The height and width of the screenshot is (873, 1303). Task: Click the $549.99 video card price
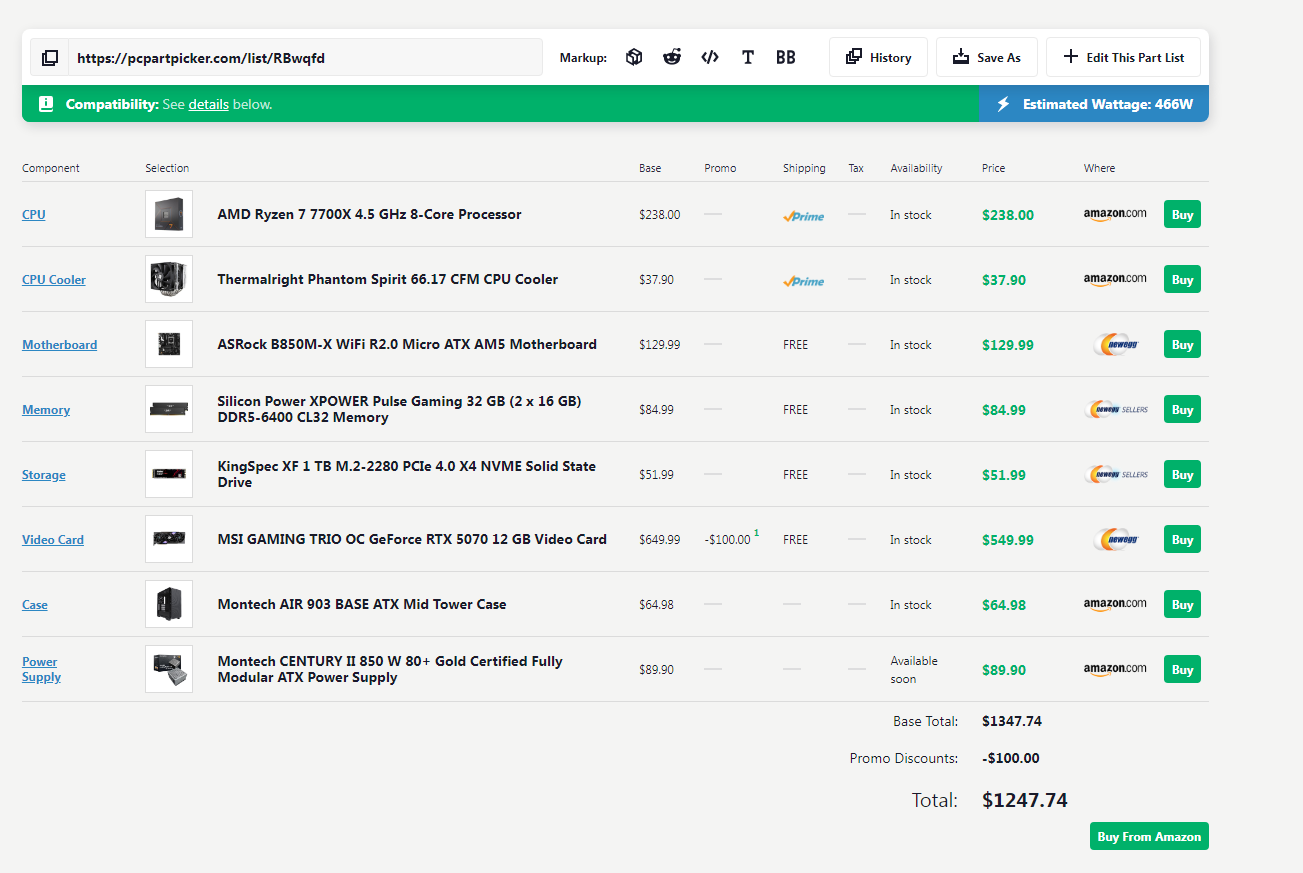click(1008, 540)
